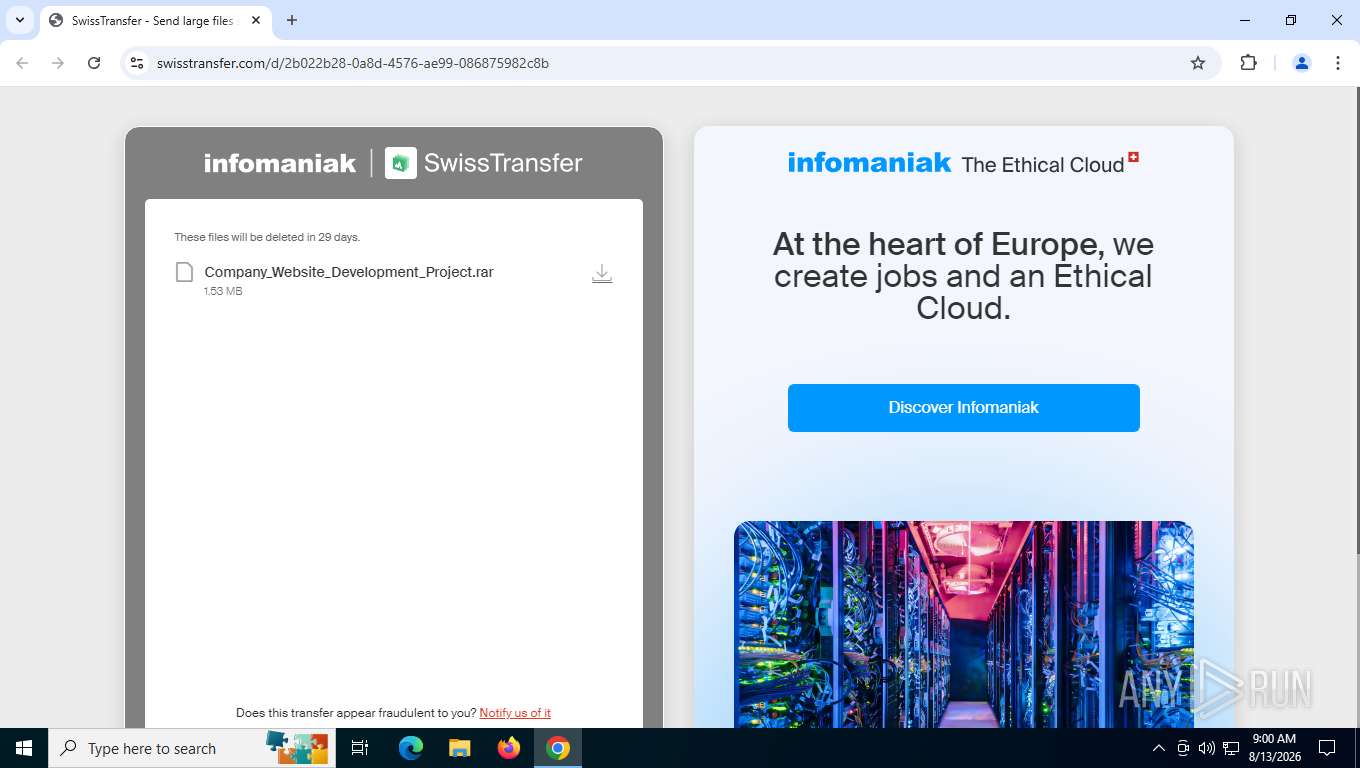This screenshot has height=768, width=1360.
Task: Go back with the browser back arrow
Action: point(22,63)
